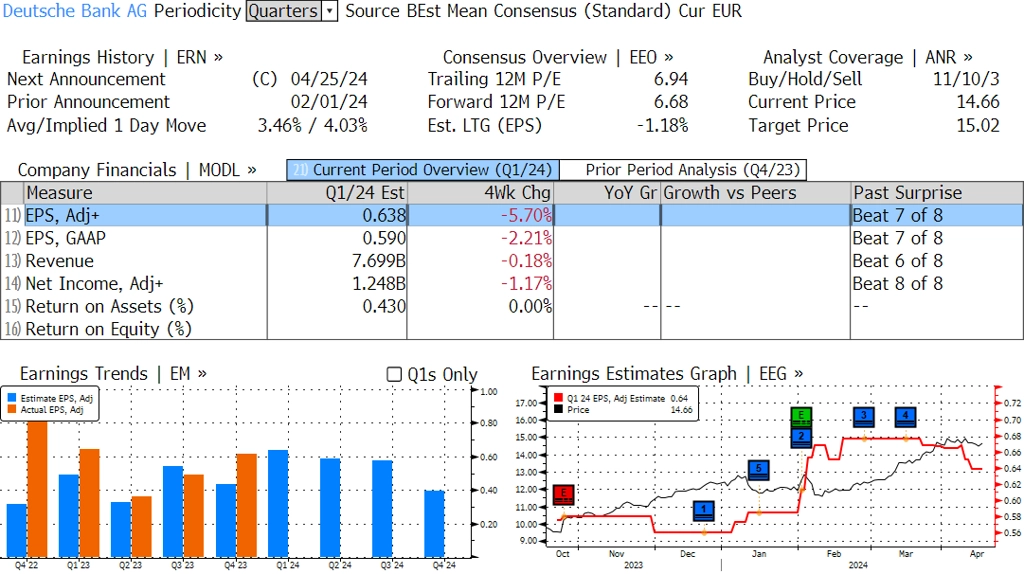Switch to Prior Period Analysis (Q4/23) tab

click(x=684, y=170)
